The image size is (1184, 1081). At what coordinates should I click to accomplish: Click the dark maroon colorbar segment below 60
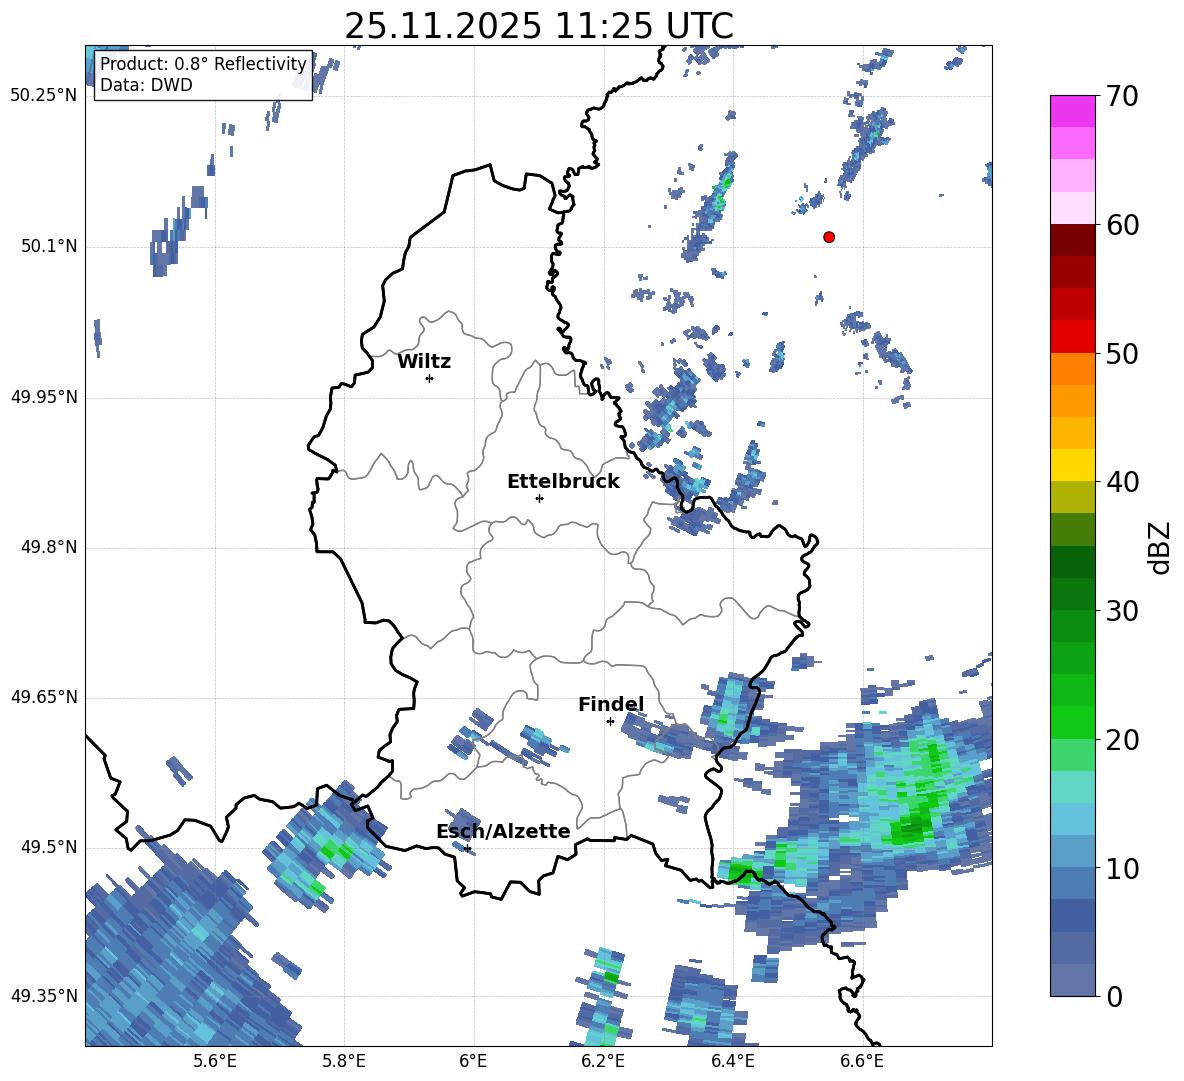(x=1072, y=240)
